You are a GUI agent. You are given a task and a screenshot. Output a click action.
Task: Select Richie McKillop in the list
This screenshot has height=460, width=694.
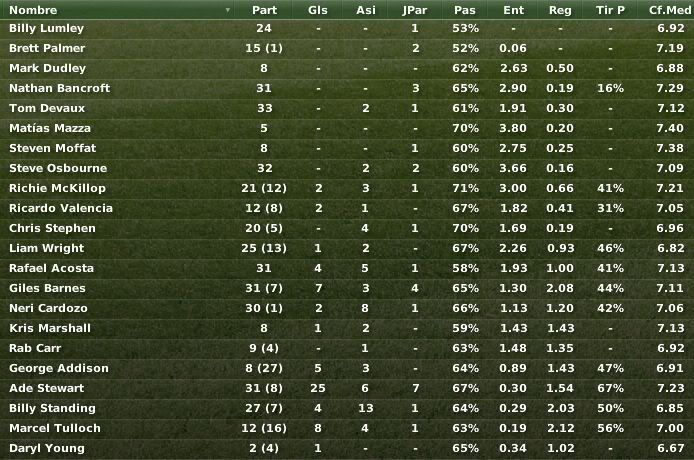(x=58, y=188)
